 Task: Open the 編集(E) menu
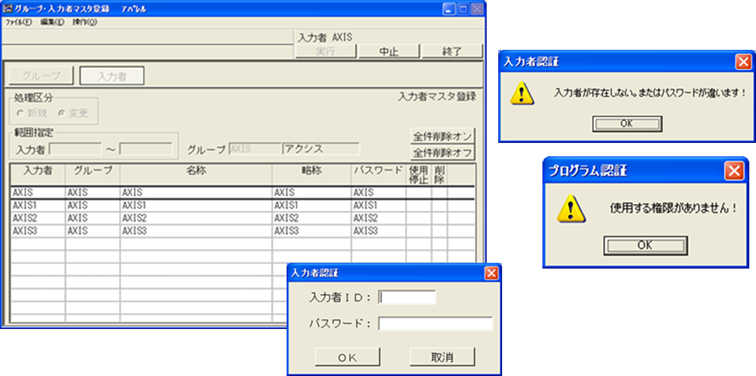[52, 22]
